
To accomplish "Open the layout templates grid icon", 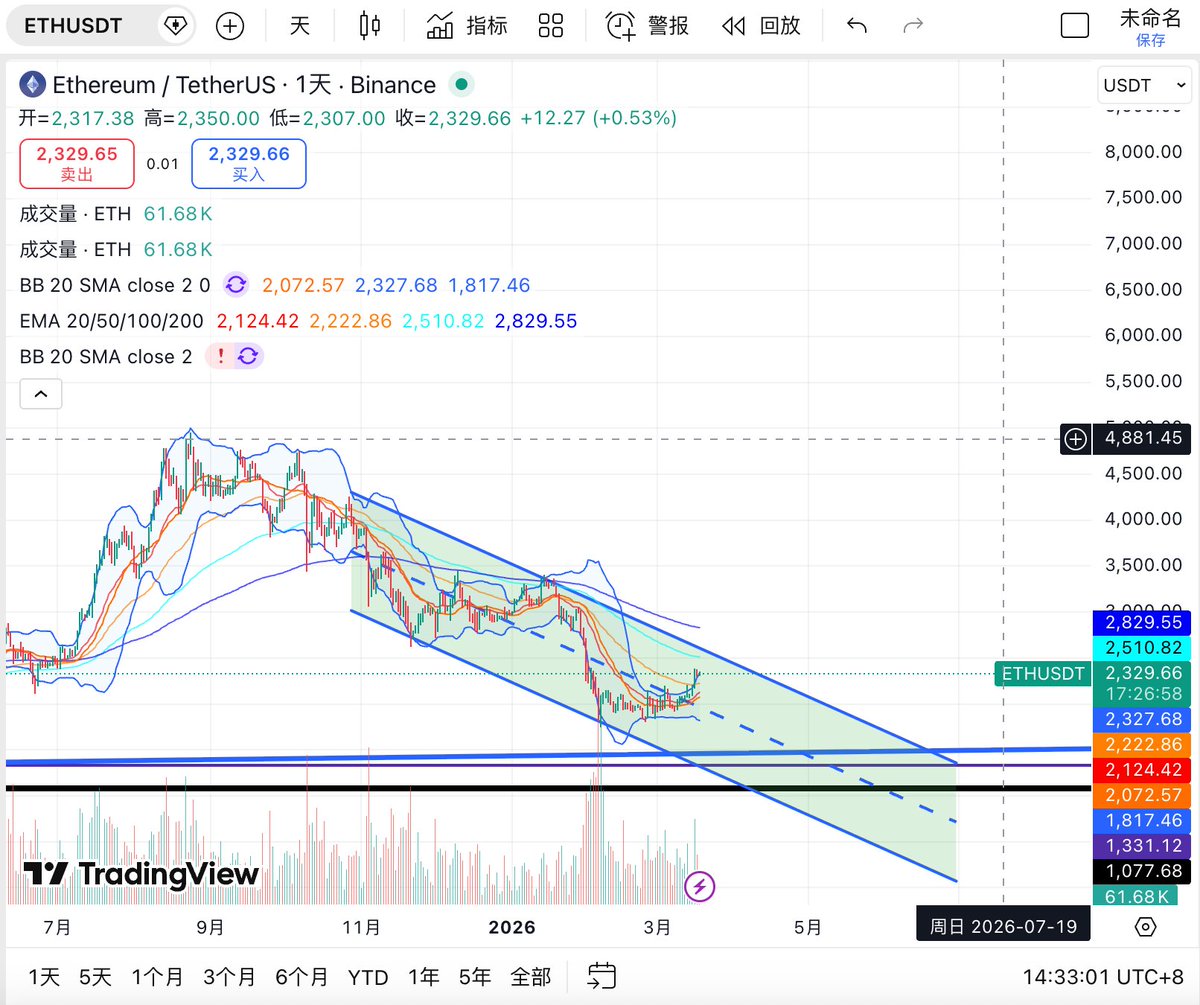I will 551,26.
